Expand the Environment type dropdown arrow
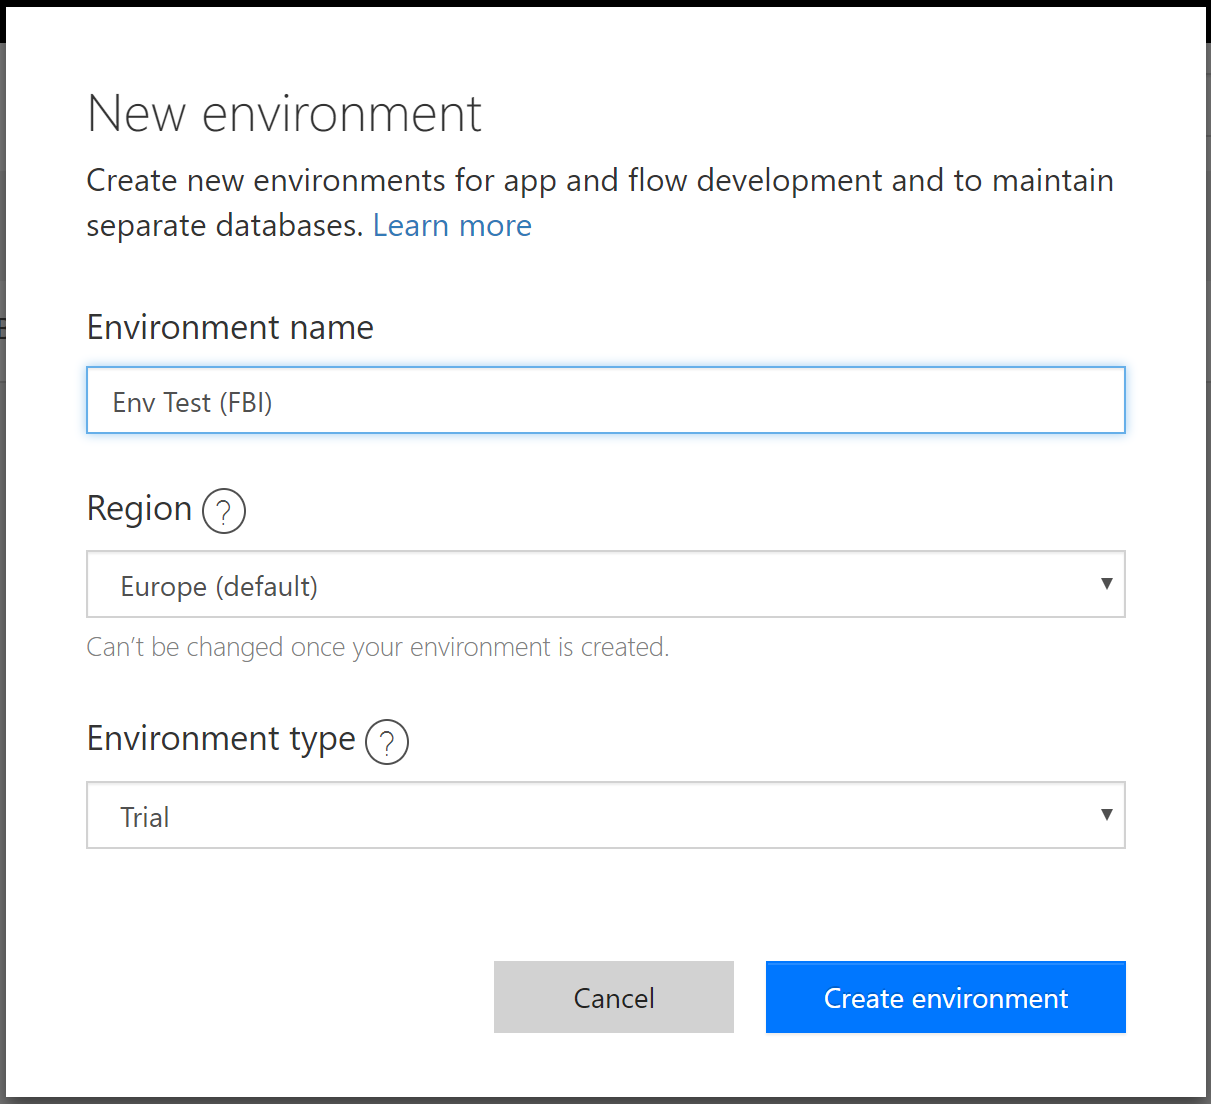This screenshot has width=1211, height=1104. [x=1106, y=815]
